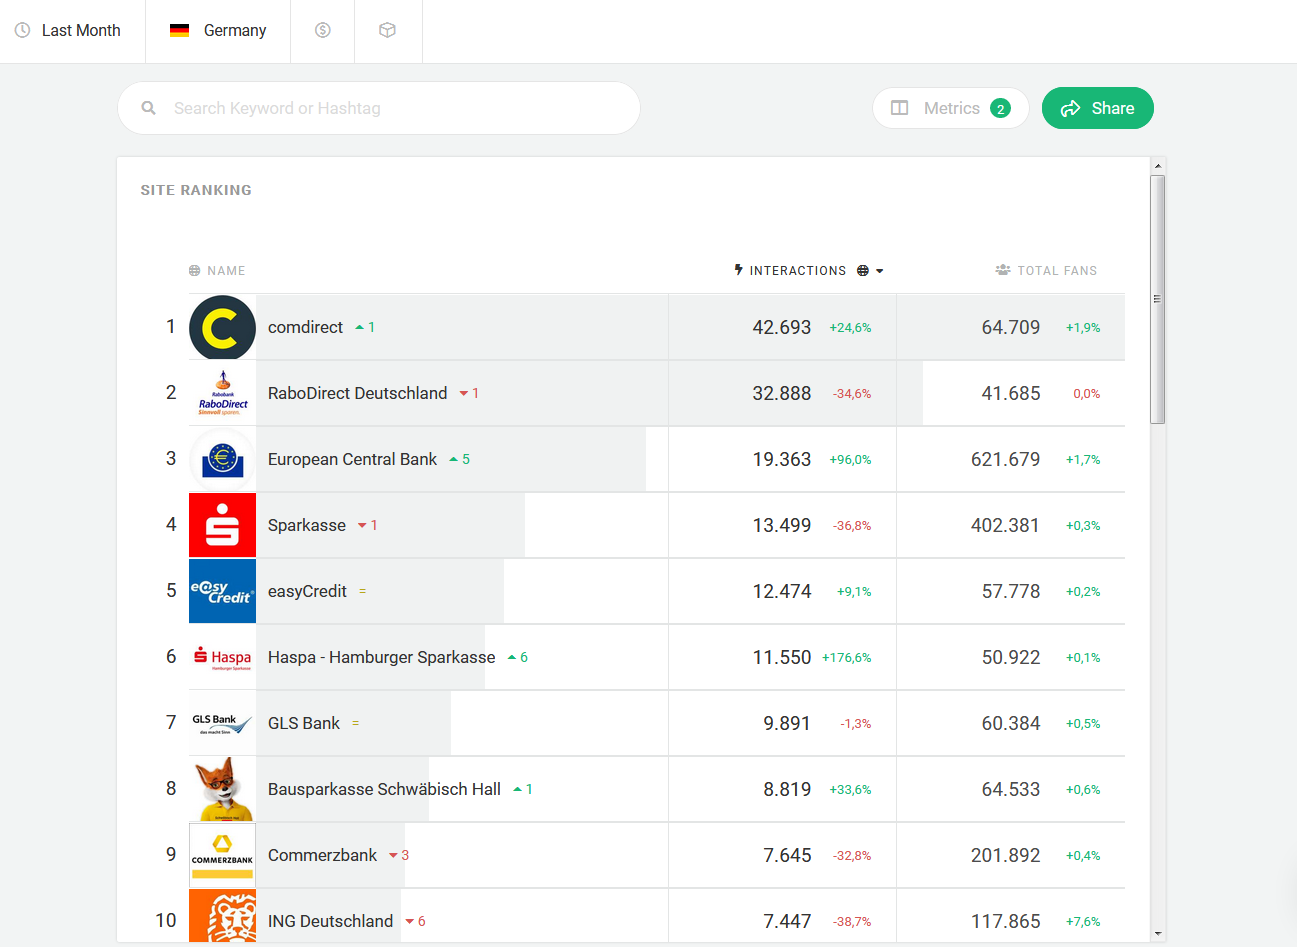Viewport: 1297px width, 947px height.
Task: Click the green Metrics count badge
Action: (x=1000, y=108)
